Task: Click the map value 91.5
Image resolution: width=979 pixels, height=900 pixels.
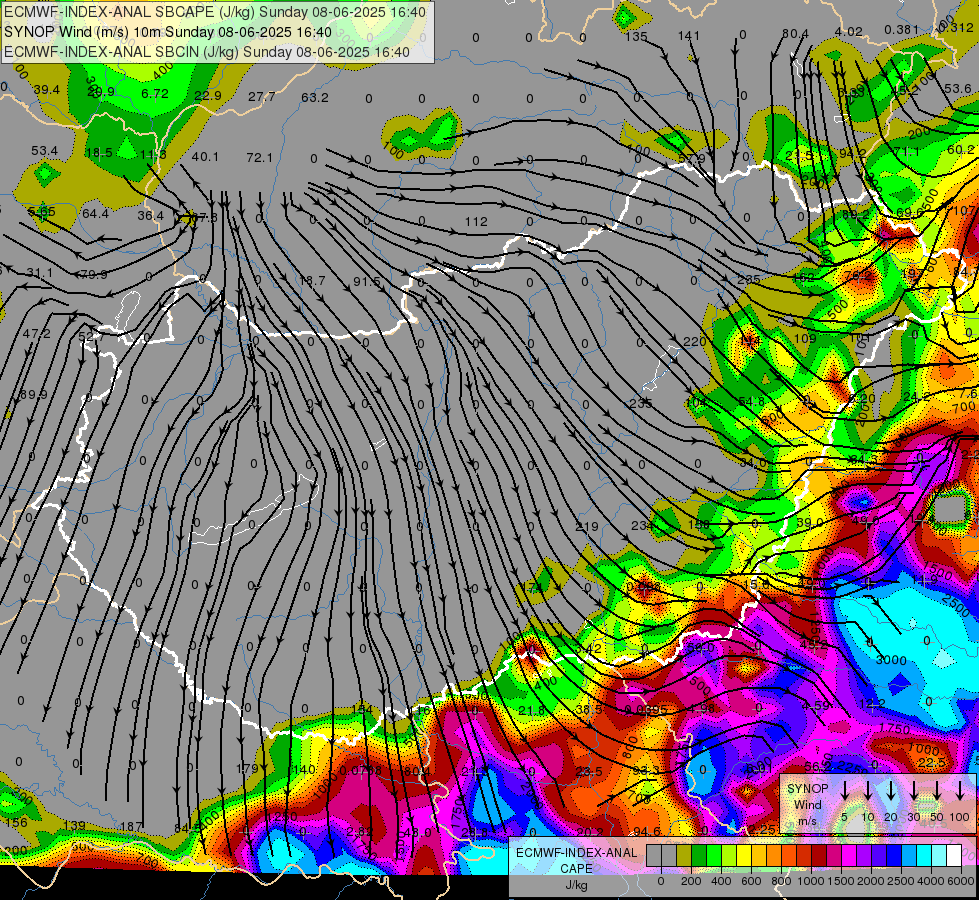Action: pyautogui.click(x=367, y=282)
